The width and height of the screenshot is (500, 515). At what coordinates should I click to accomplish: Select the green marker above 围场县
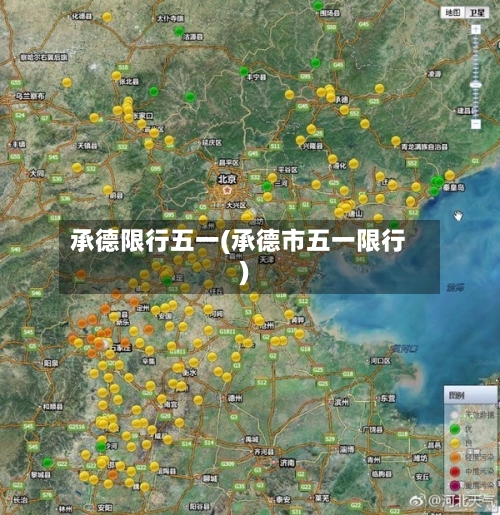[318, 5]
